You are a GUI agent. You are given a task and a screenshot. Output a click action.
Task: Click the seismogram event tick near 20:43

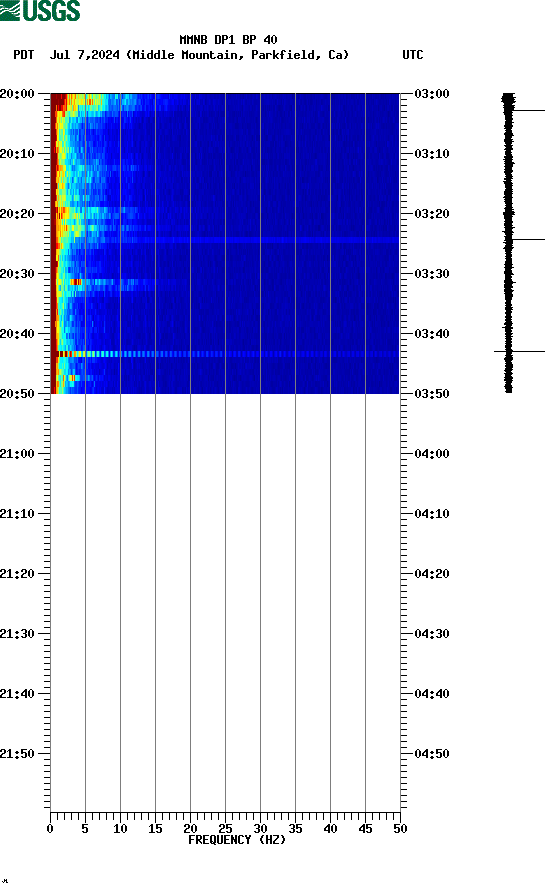(x=519, y=352)
